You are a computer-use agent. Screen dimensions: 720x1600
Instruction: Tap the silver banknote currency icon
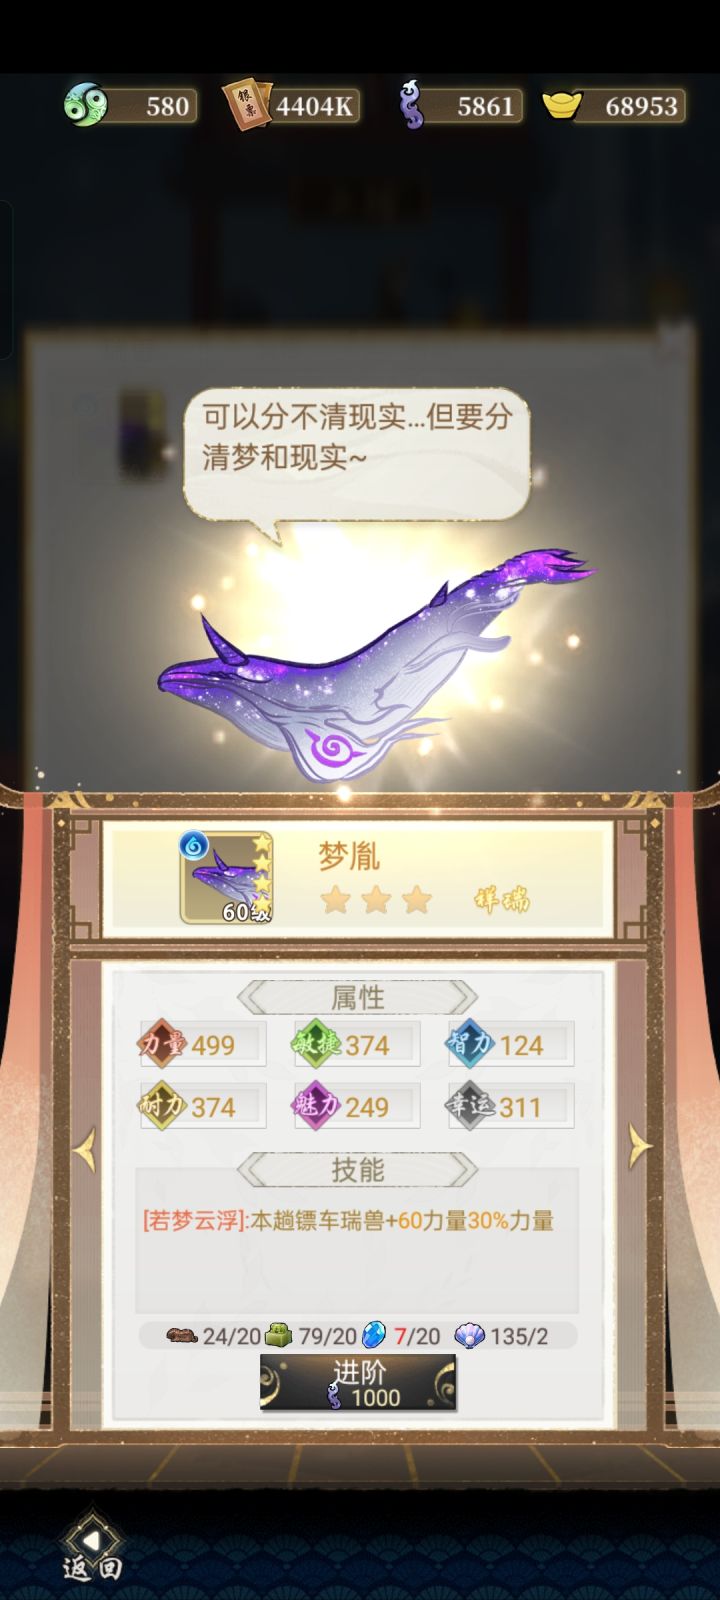246,105
